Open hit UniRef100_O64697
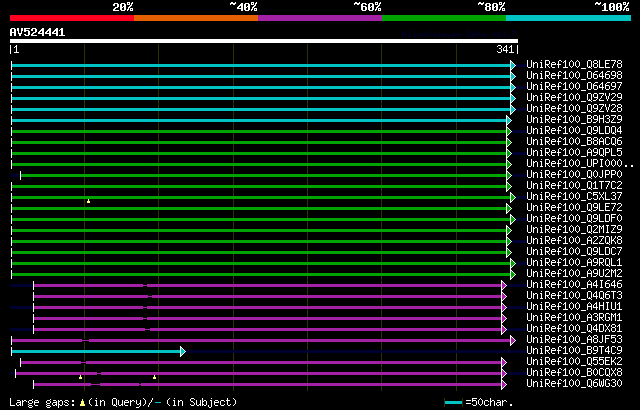640x410 pixels. tap(574, 86)
